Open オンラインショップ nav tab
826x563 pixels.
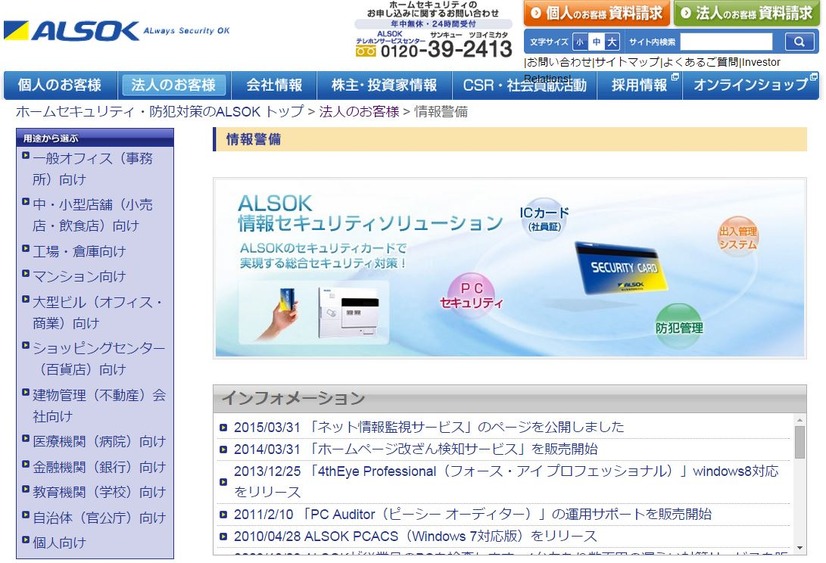click(751, 85)
